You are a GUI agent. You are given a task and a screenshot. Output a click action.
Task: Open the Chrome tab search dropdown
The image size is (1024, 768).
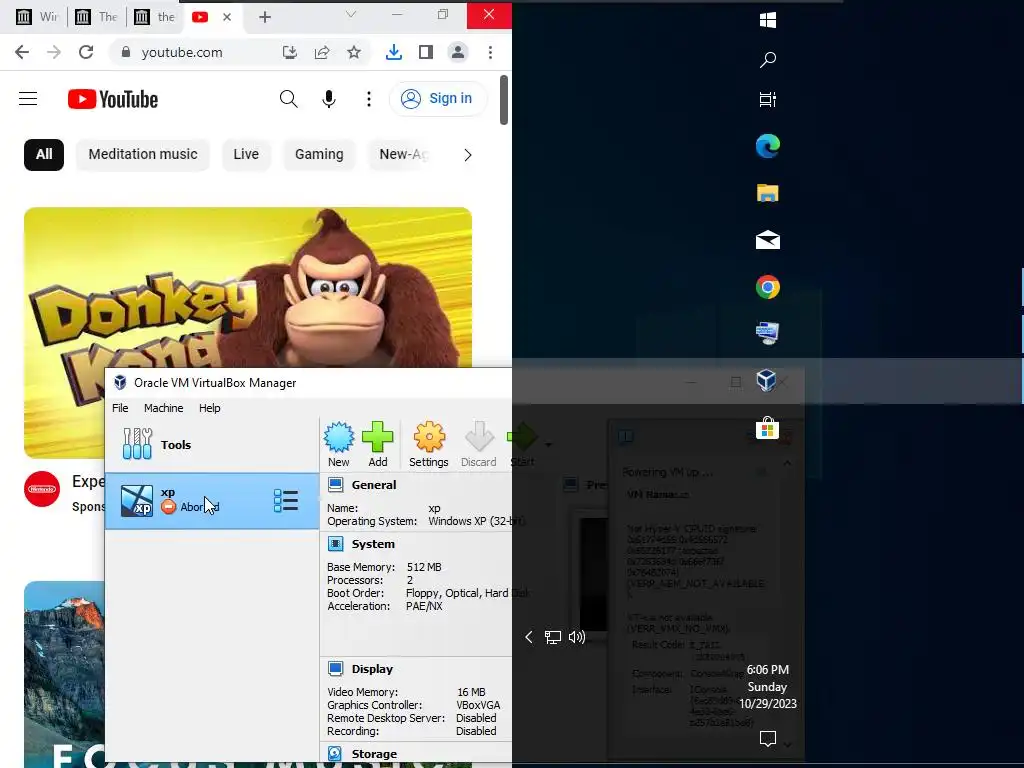click(x=351, y=14)
